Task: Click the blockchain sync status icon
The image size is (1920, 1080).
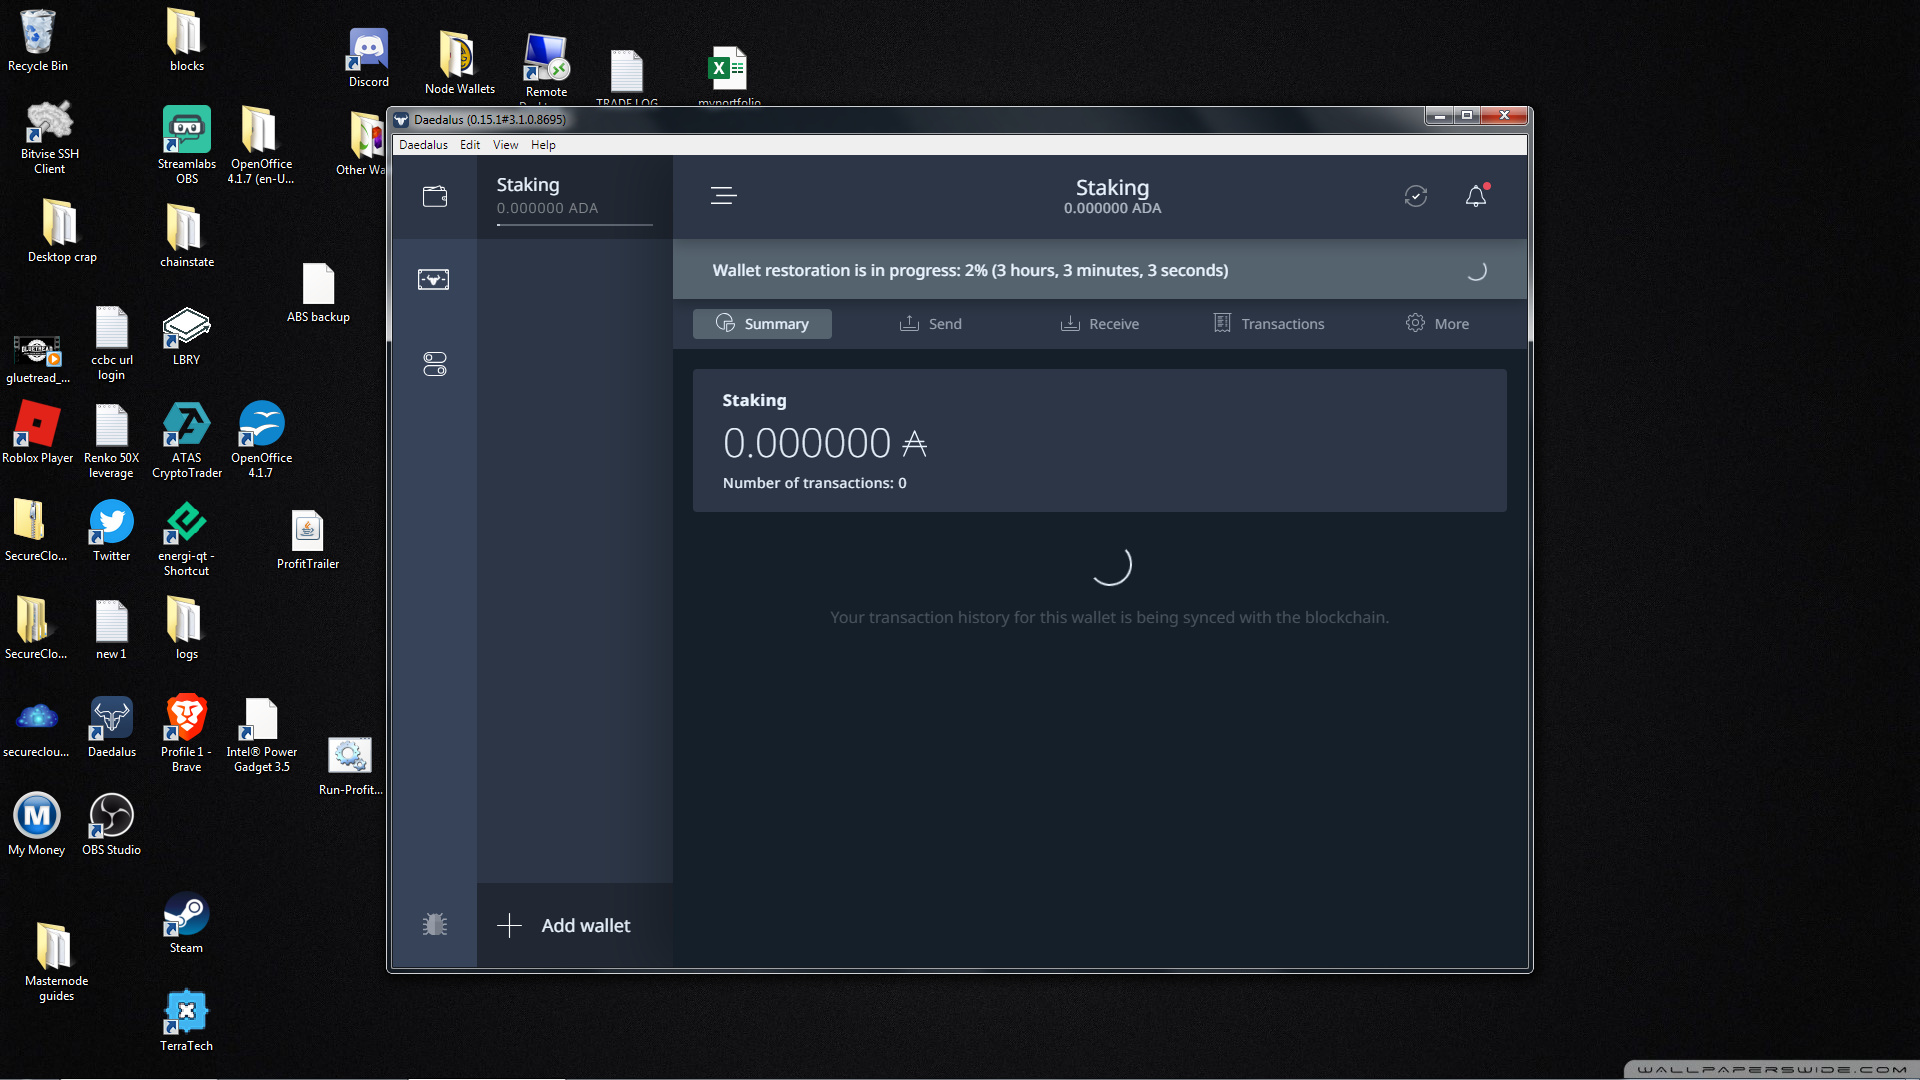Action: coord(1415,196)
